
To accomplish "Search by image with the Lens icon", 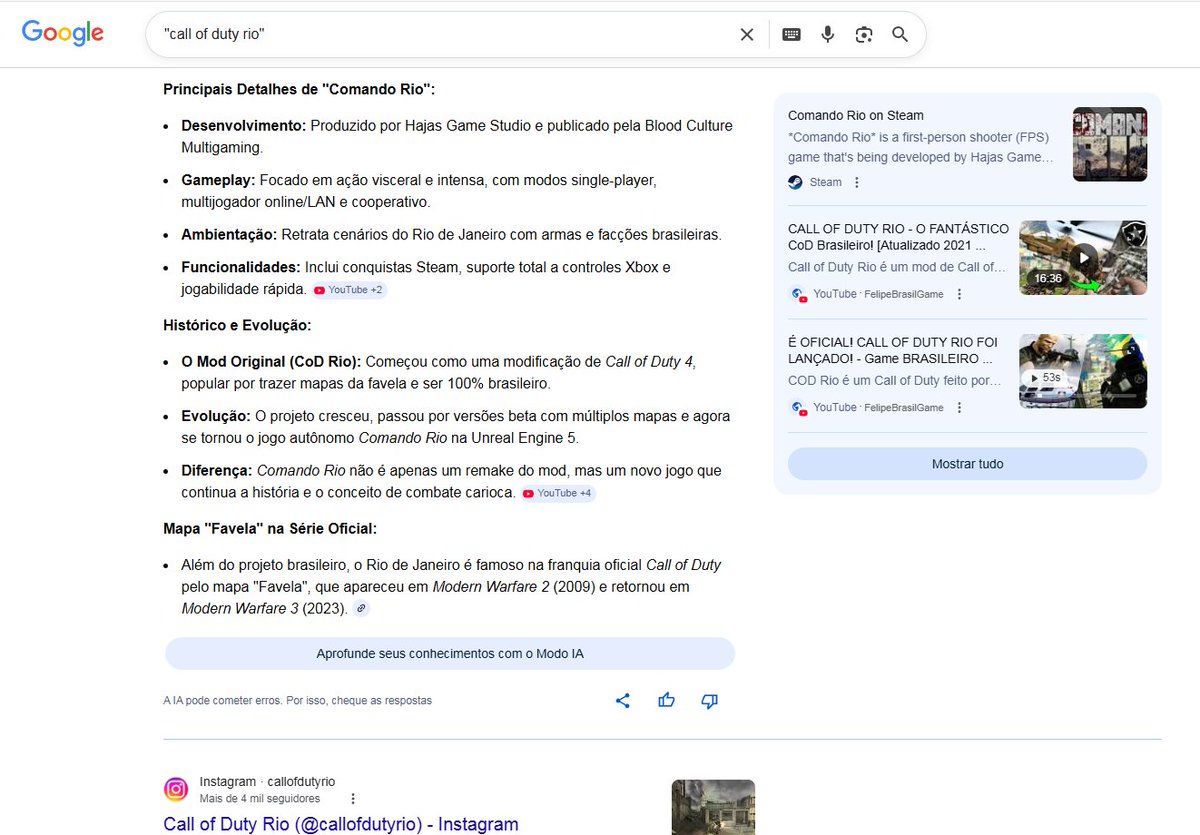I will 864,35.
